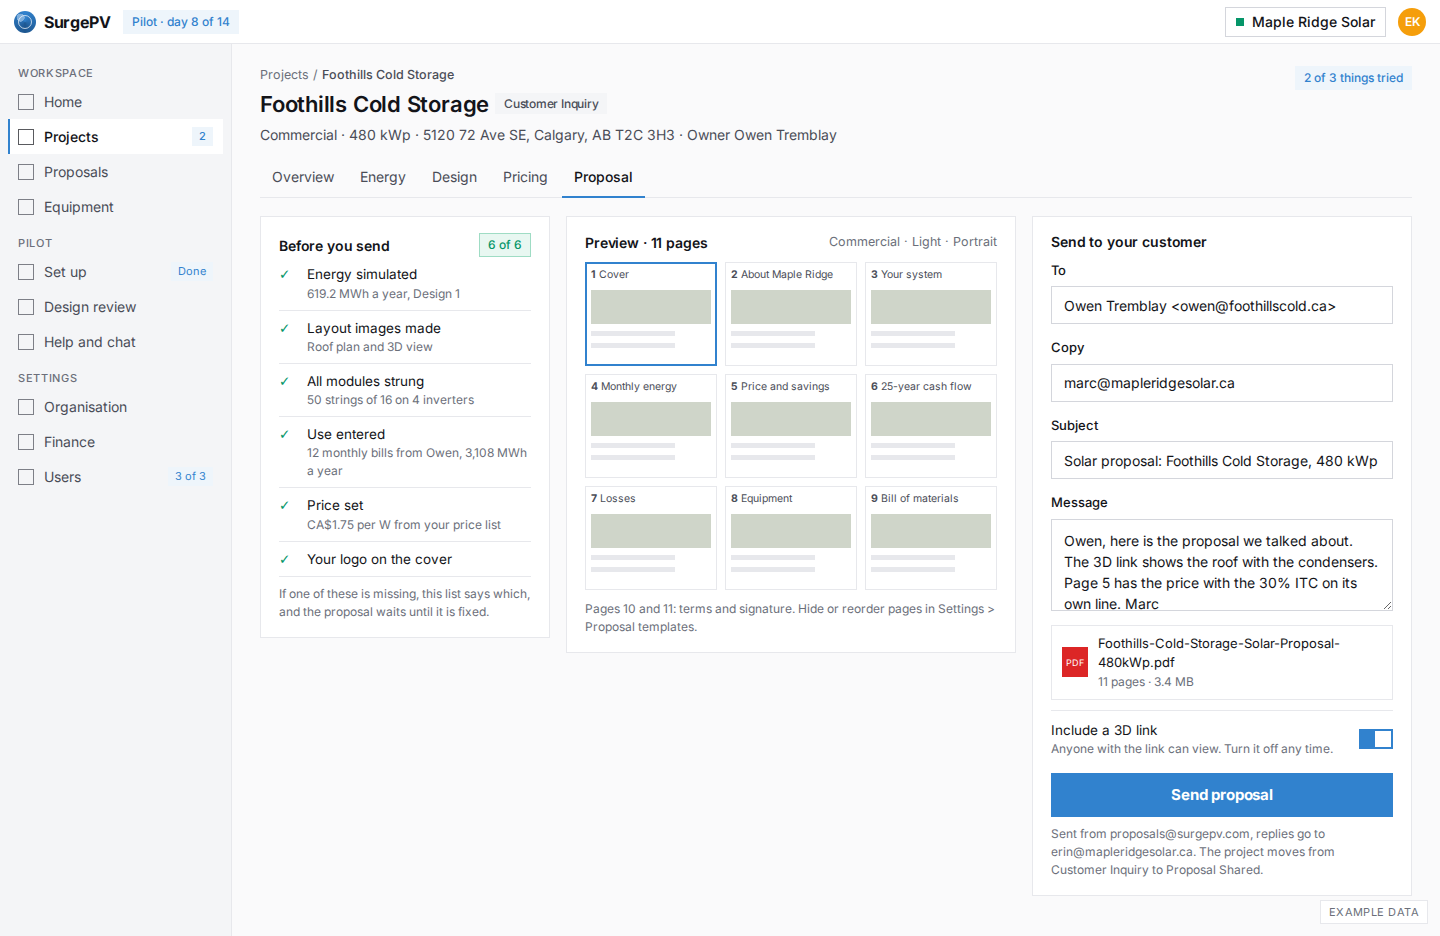Switch to the Overview tab
Viewport: 1440px width, 936px height.
[303, 177]
